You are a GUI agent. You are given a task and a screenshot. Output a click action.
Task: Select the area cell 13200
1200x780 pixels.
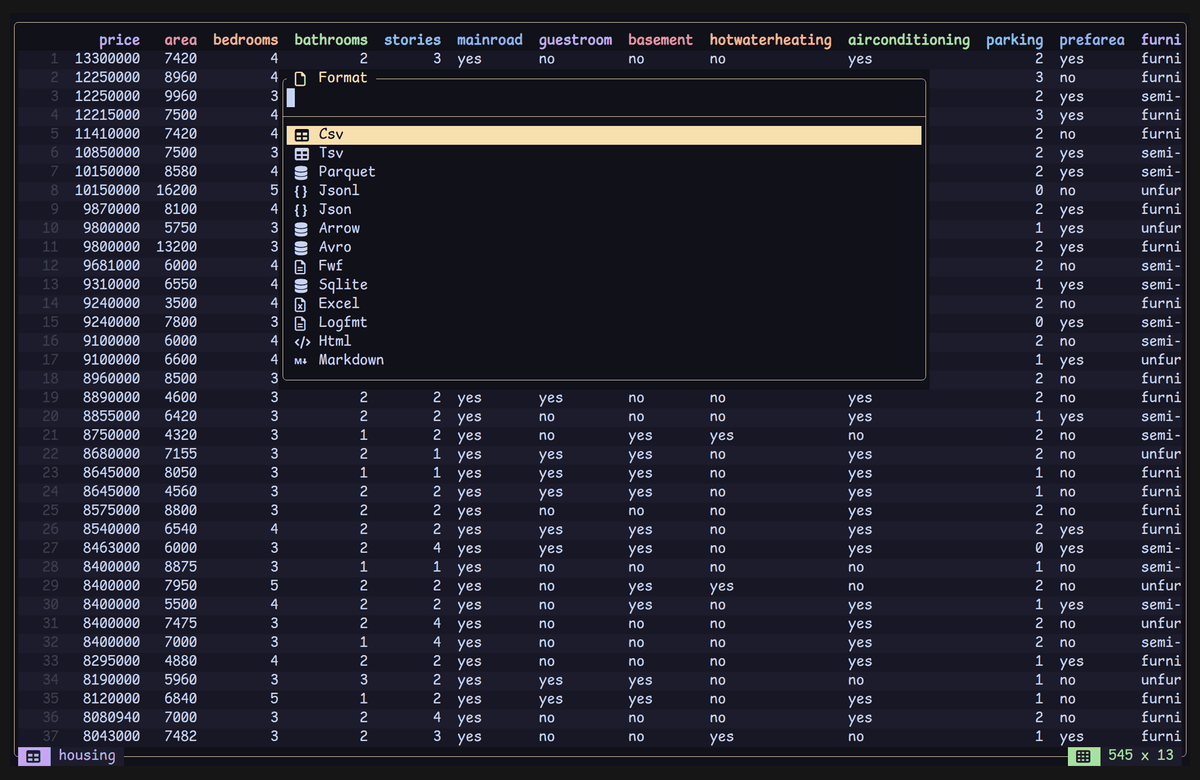177,247
